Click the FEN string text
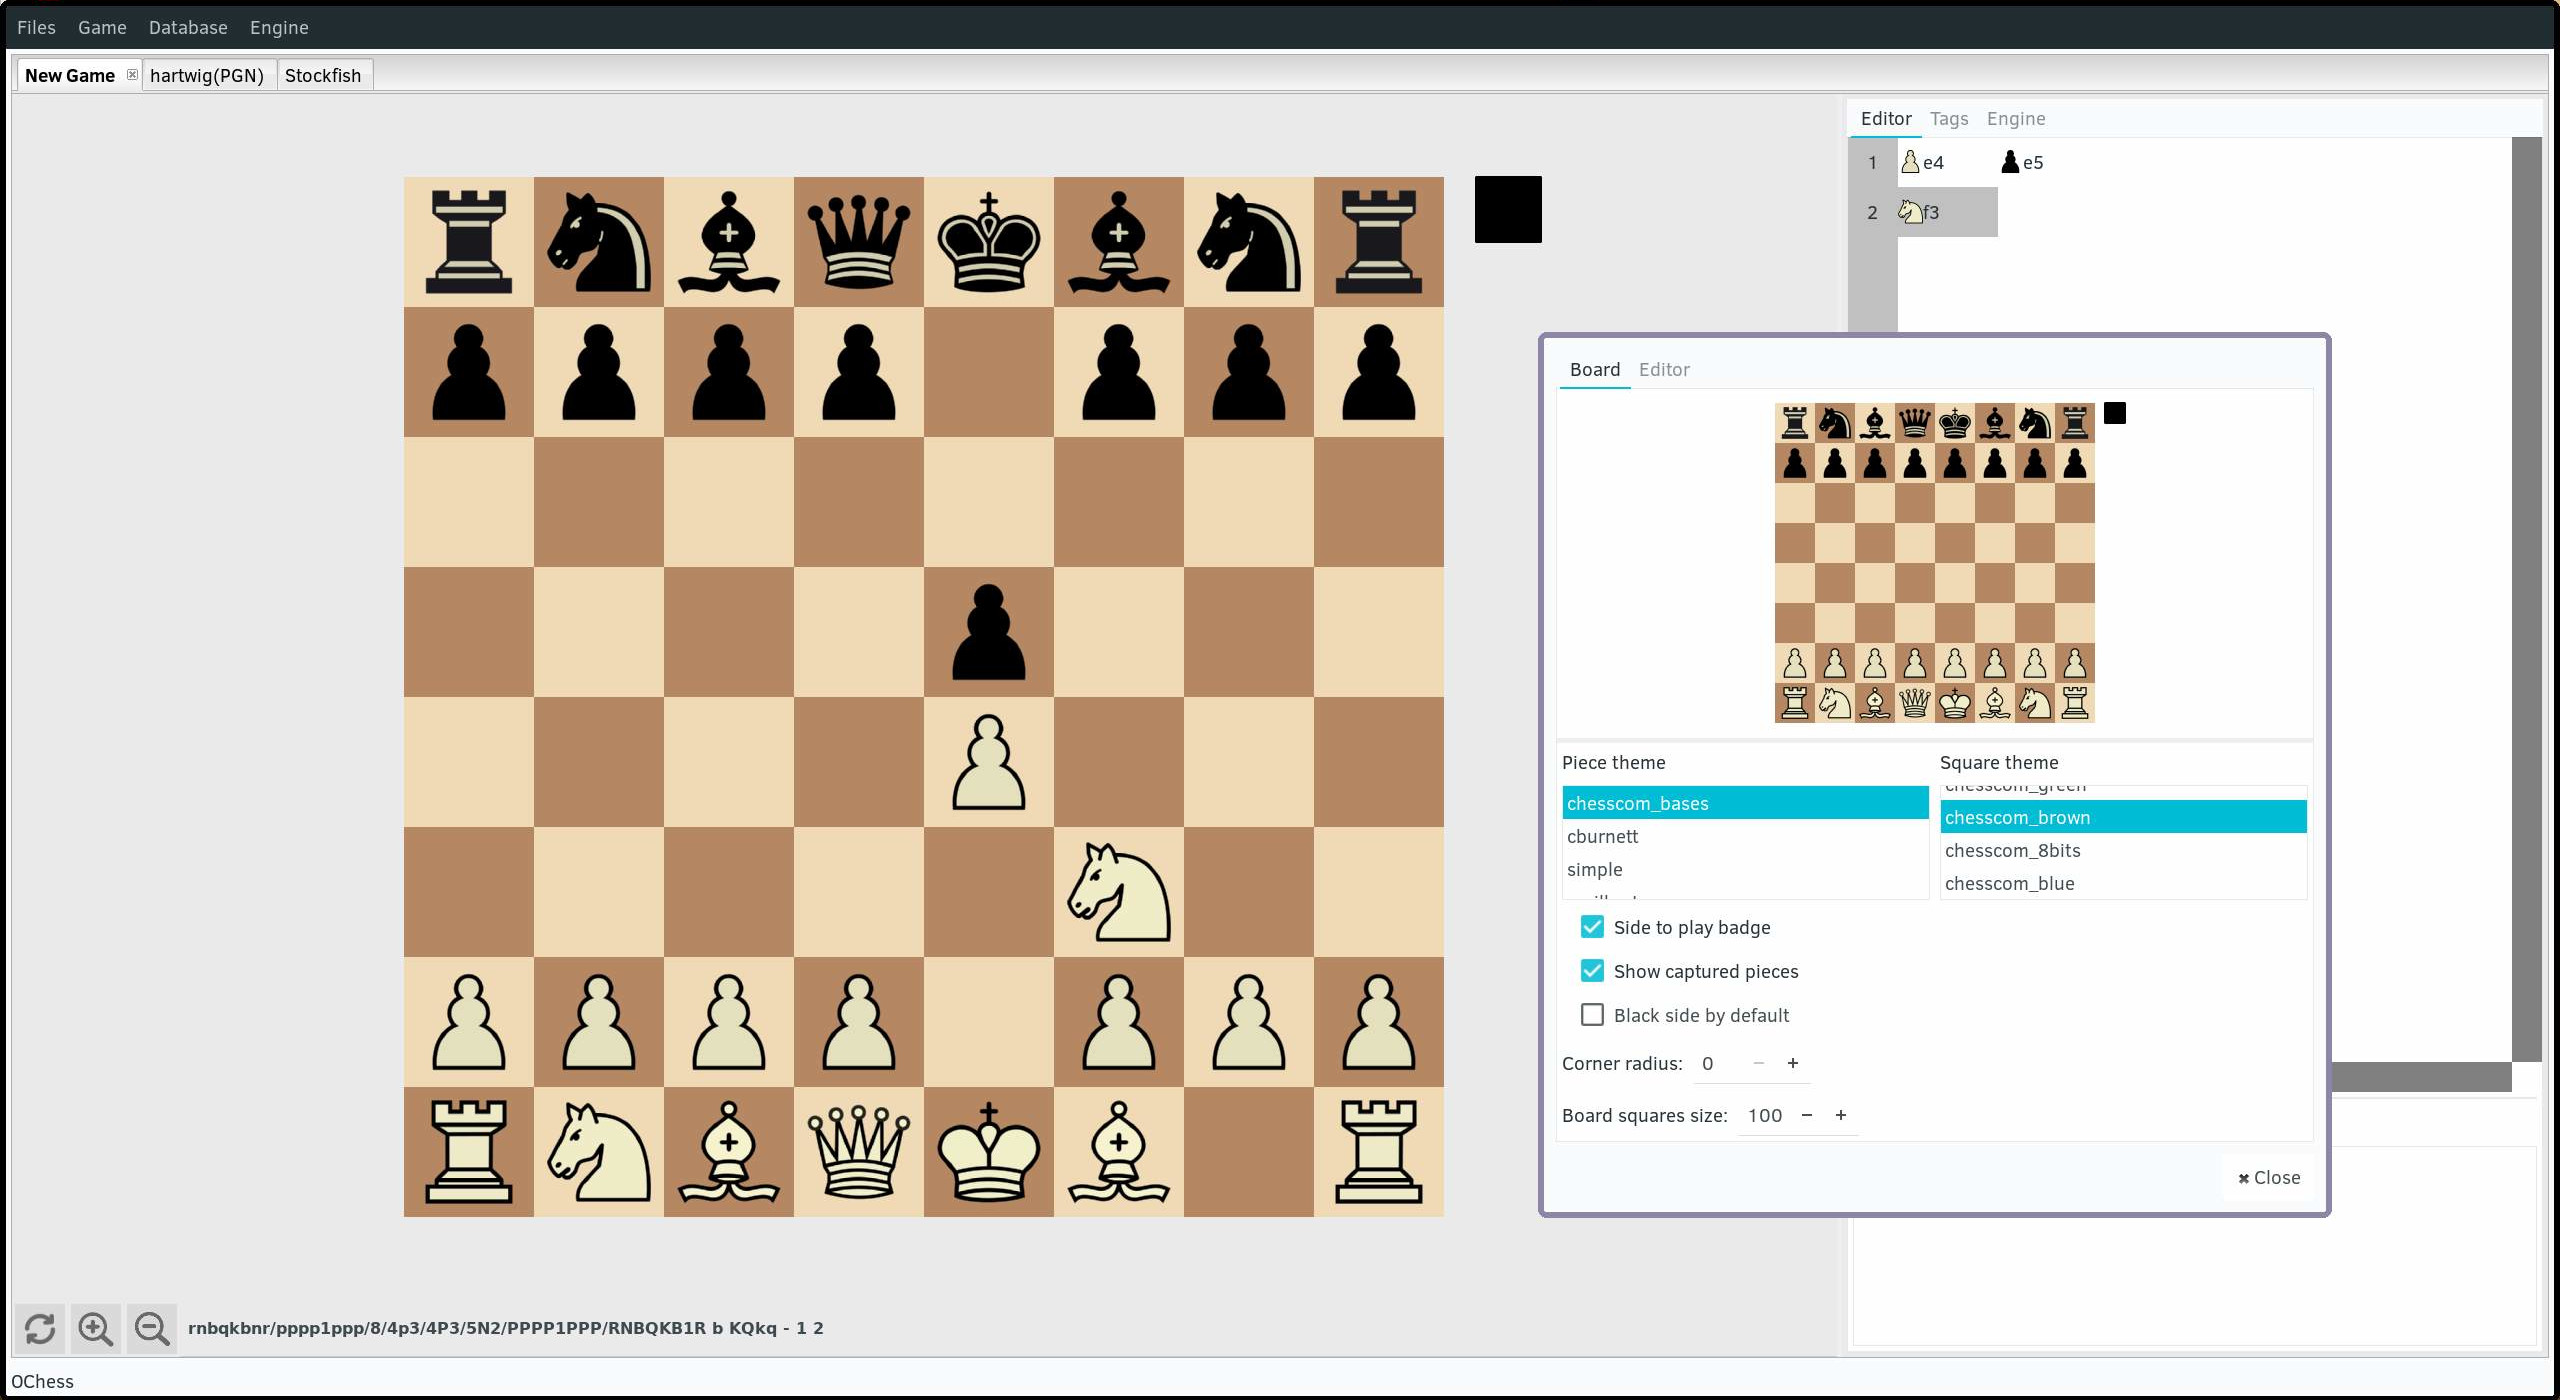The height and width of the screenshot is (1400, 2560). [x=505, y=1328]
